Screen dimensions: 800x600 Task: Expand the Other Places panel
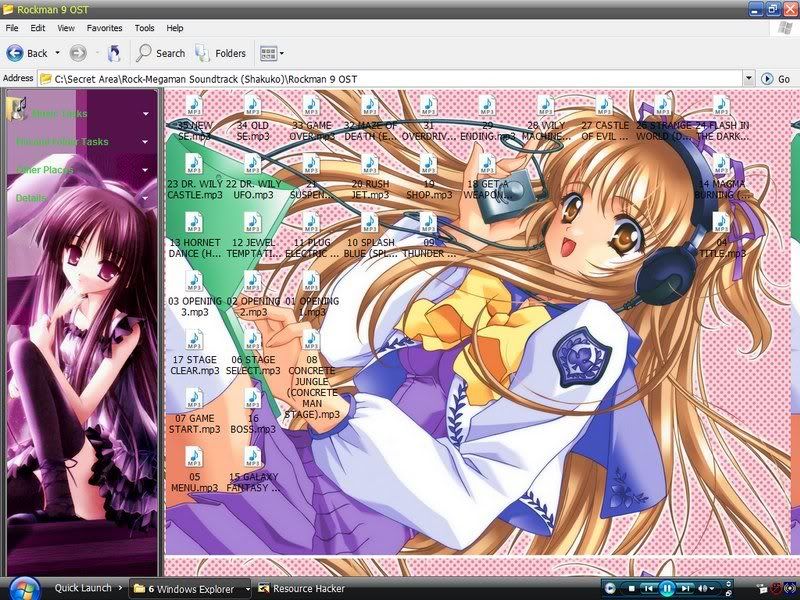[x=145, y=170]
